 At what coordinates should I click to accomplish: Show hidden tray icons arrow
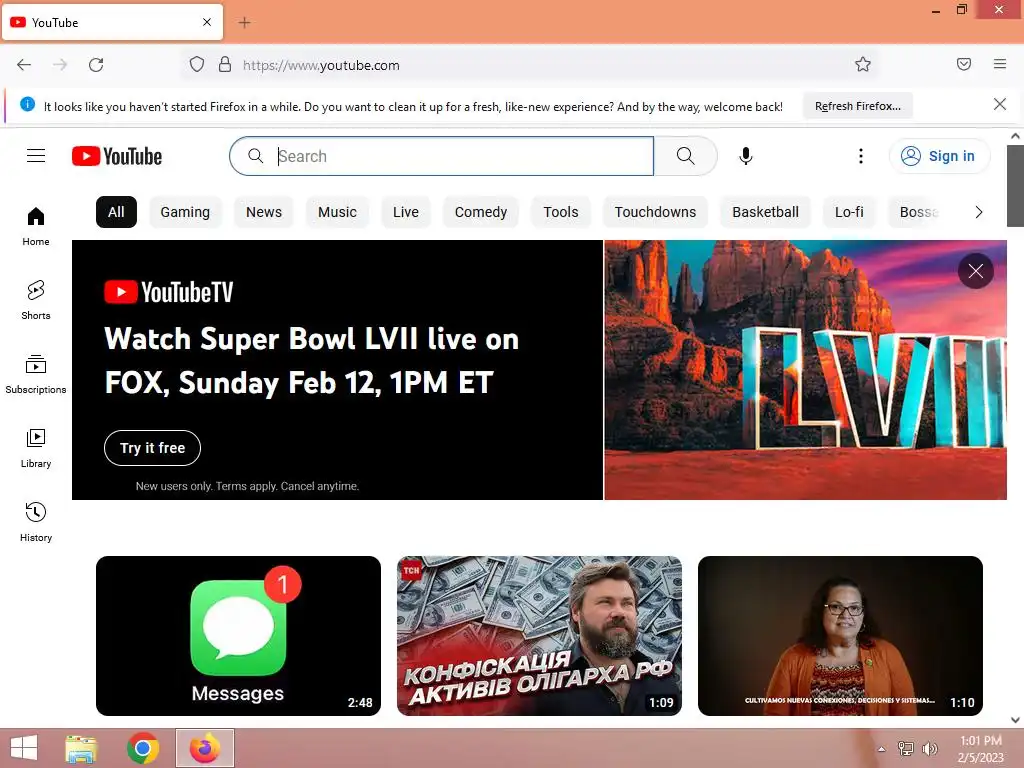point(882,749)
